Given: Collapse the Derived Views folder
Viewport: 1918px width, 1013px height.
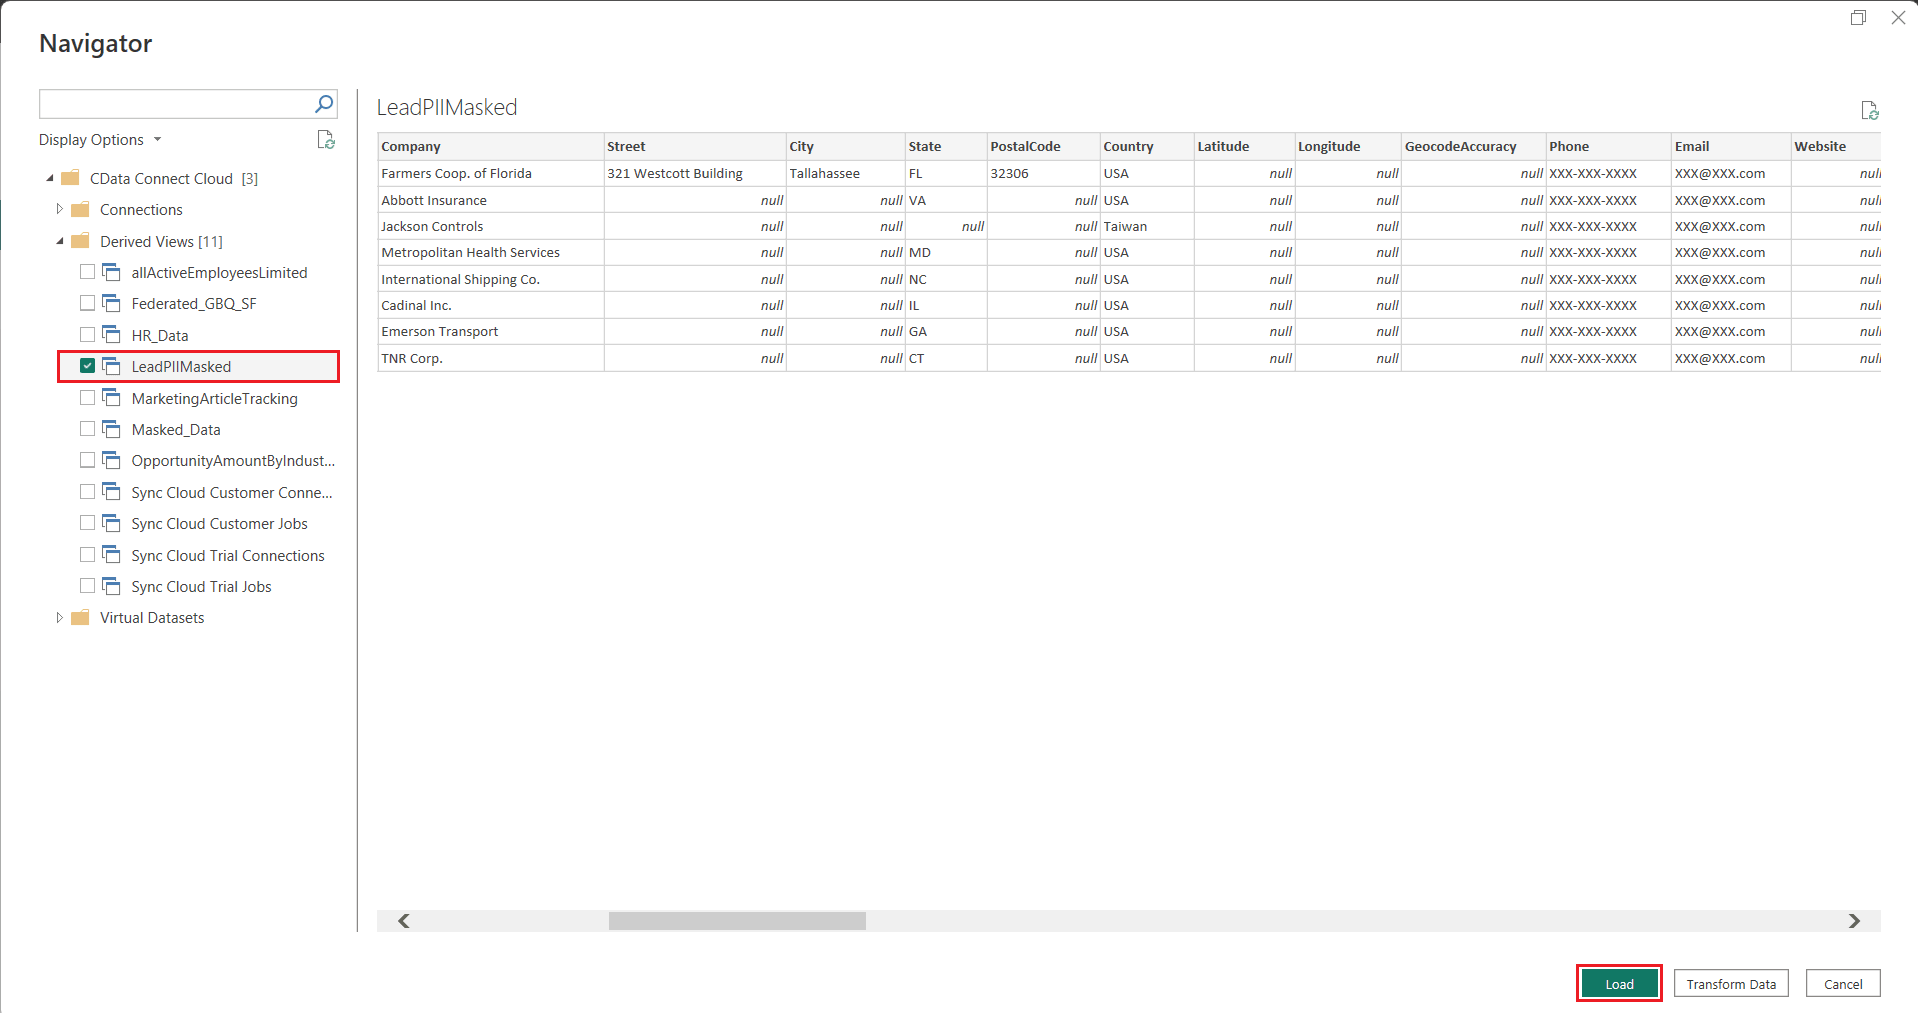Looking at the screenshot, I should 60,241.
